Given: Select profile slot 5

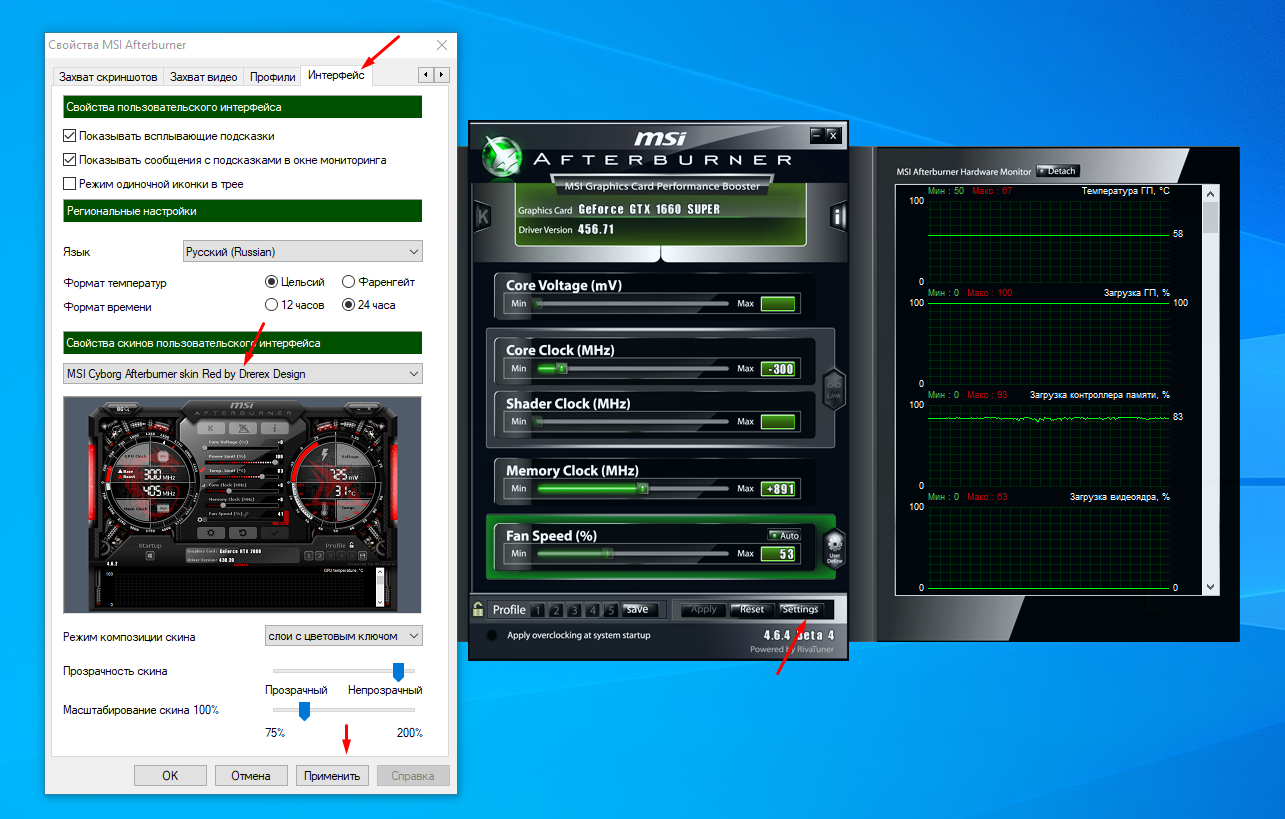Looking at the screenshot, I should [611, 610].
